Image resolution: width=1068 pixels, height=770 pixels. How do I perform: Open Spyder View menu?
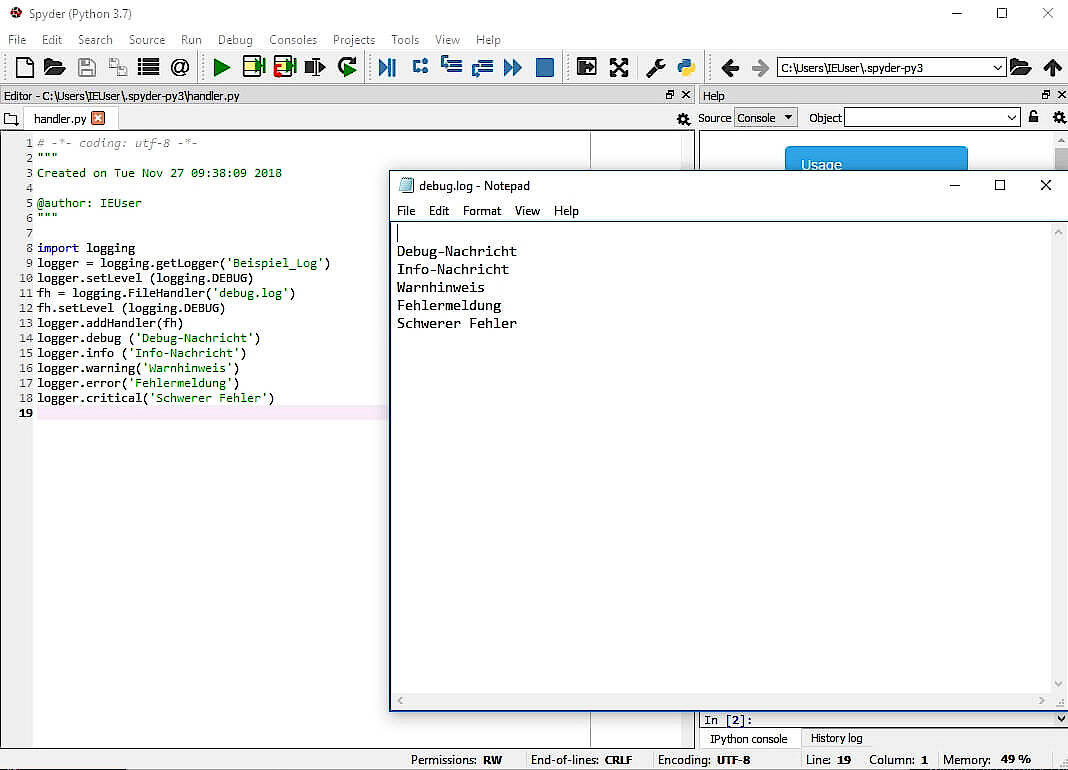(447, 40)
